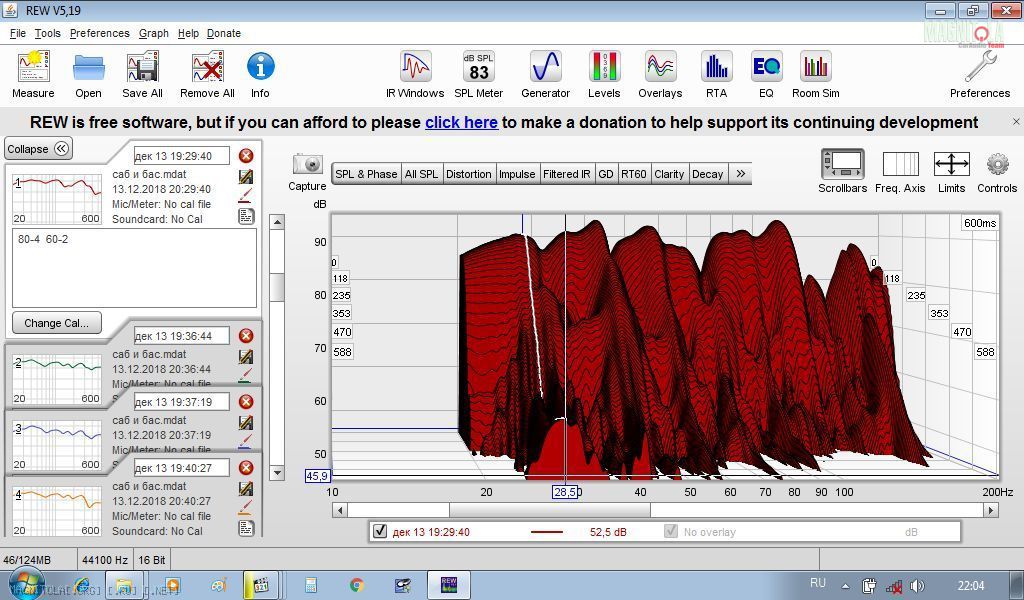The width and height of the screenshot is (1024, 600).
Task: Remove measurement дек 13 19:40:27
Action: coord(246,467)
